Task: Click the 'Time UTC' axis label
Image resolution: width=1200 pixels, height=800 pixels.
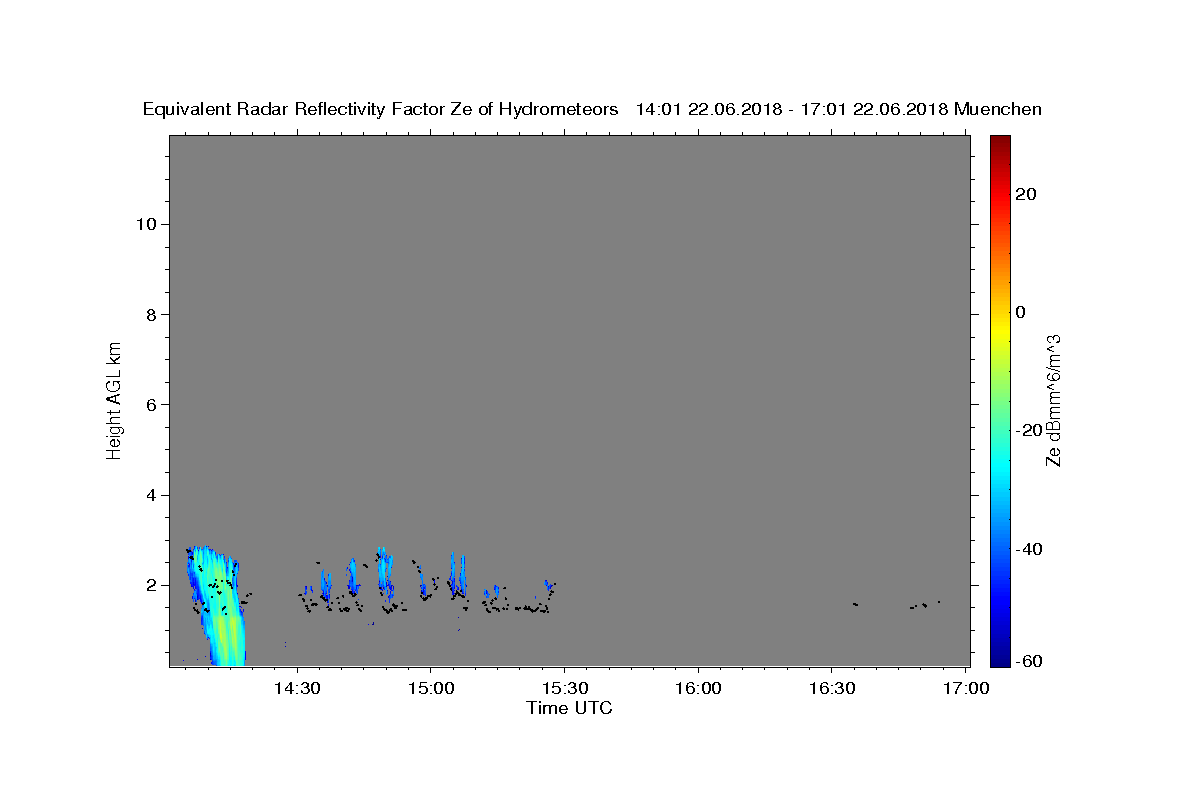Action: click(x=569, y=708)
